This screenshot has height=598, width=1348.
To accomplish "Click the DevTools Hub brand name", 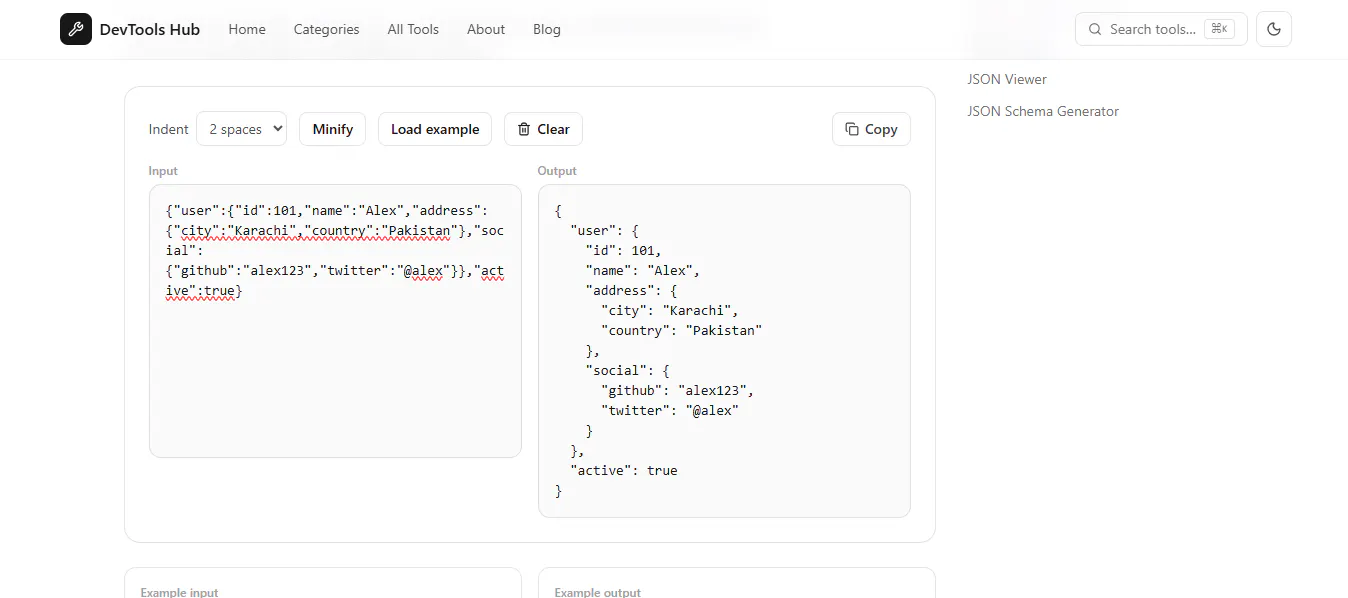I will [150, 29].
